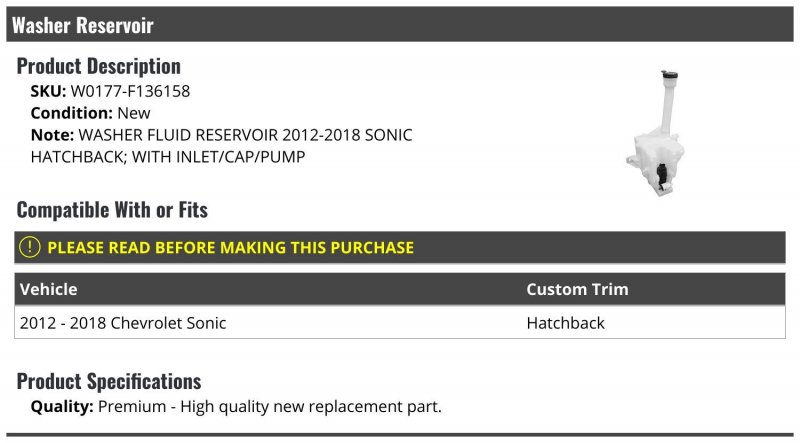Click the Custom Trim column header

(x=577, y=289)
